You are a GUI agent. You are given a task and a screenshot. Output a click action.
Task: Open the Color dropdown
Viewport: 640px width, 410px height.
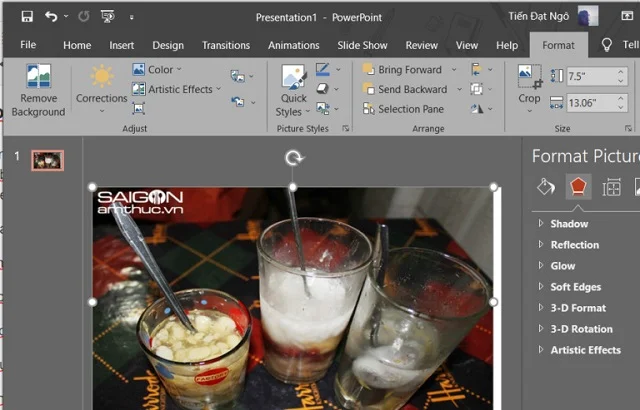click(159, 70)
